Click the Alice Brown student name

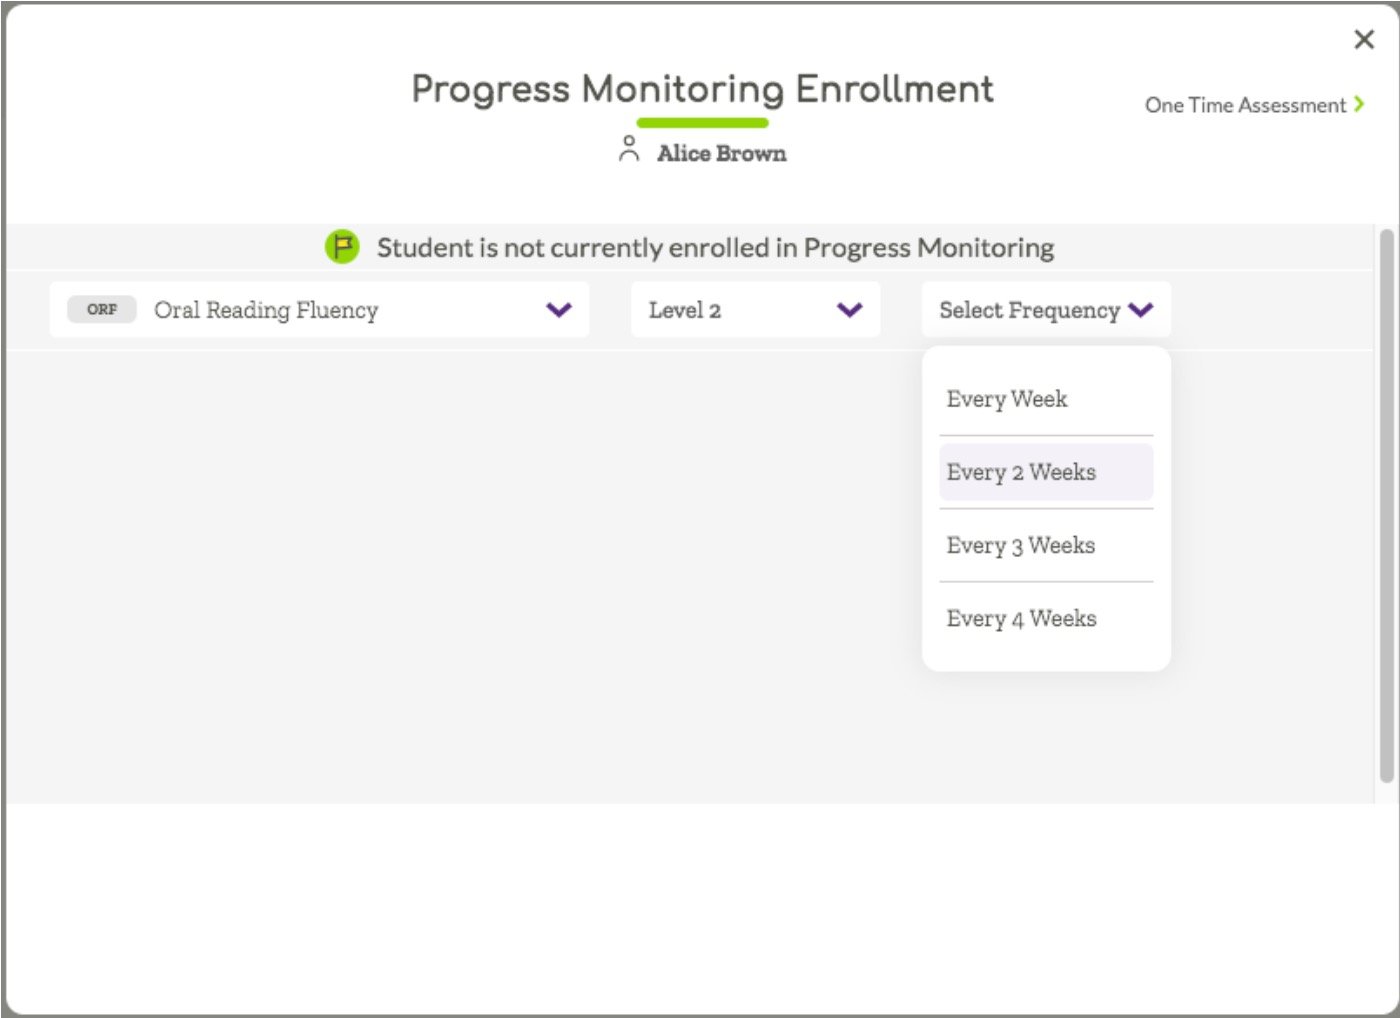coord(721,152)
